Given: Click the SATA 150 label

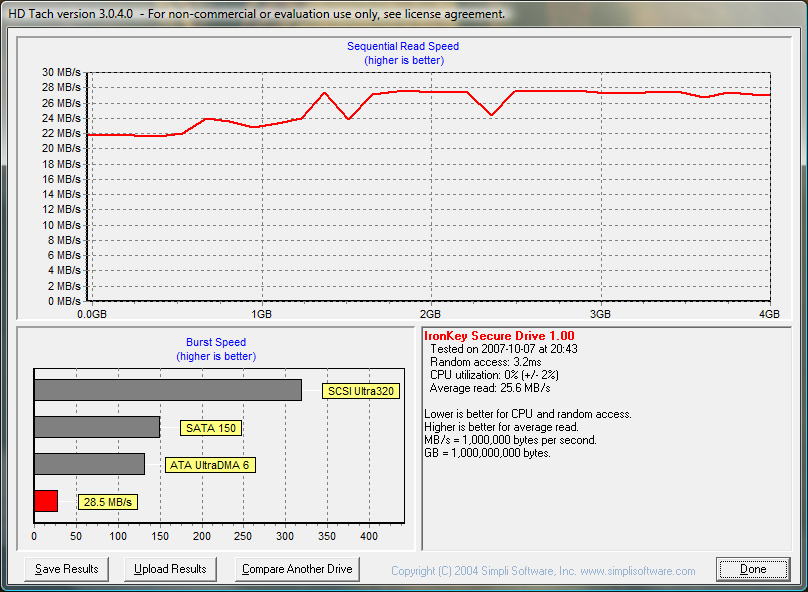Looking at the screenshot, I should coord(211,428).
